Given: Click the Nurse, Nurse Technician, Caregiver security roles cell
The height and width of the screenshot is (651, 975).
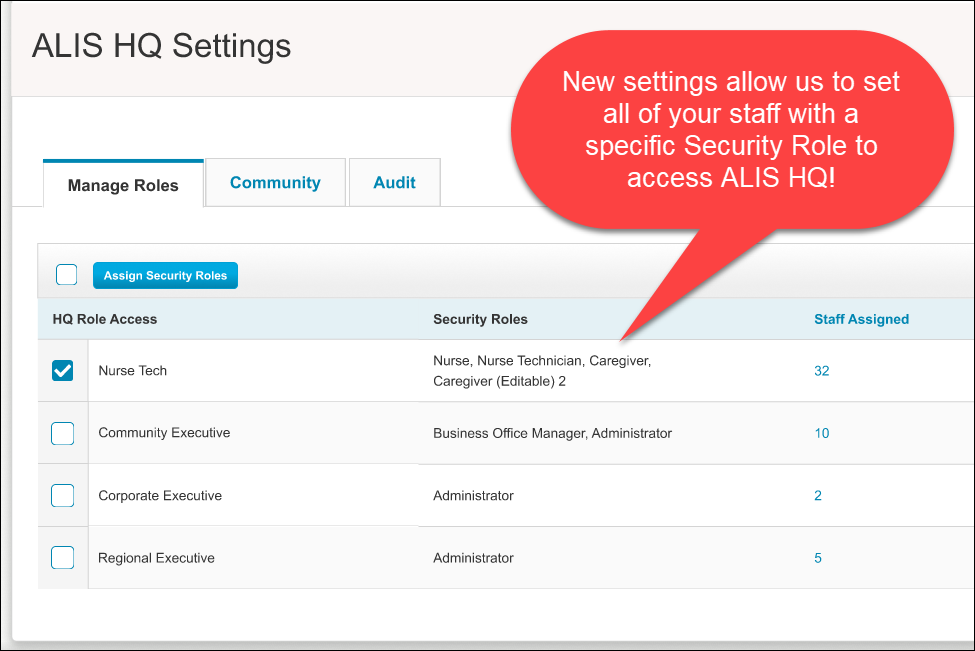Looking at the screenshot, I should click(542, 371).
